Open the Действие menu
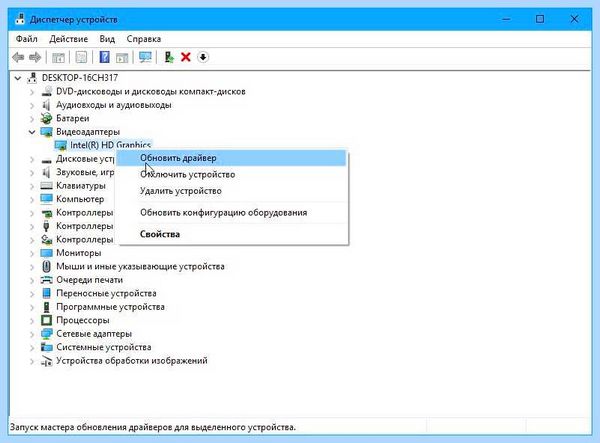600x443 pixels. tap(68, 39)
